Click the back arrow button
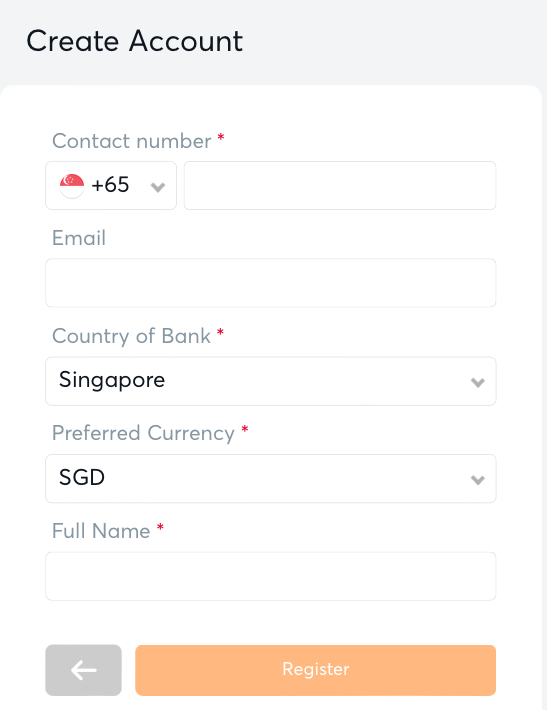The width and height of the screenshot is (547, 710). tap(83, 670)
